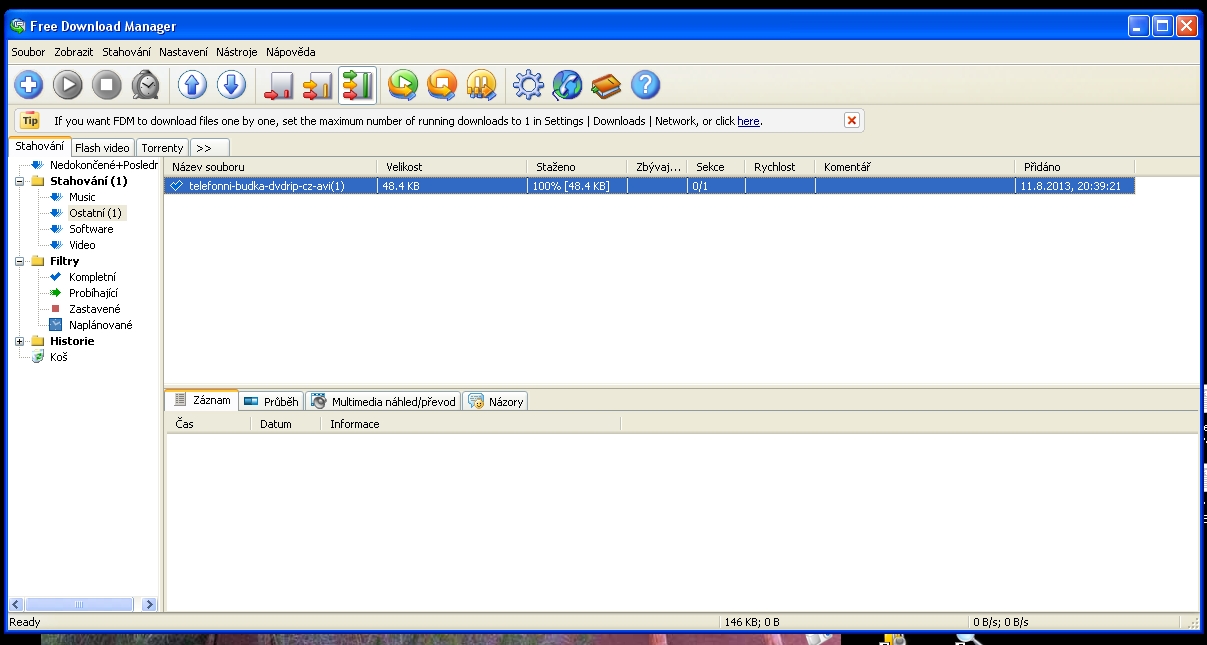
Task: Switch to the Flash video tab
Action: pos(102,148)
